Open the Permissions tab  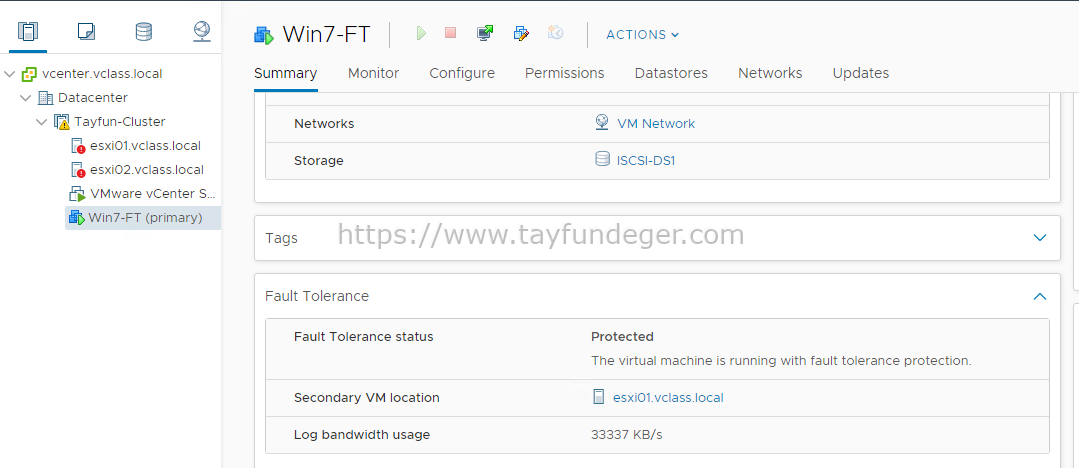564,73
